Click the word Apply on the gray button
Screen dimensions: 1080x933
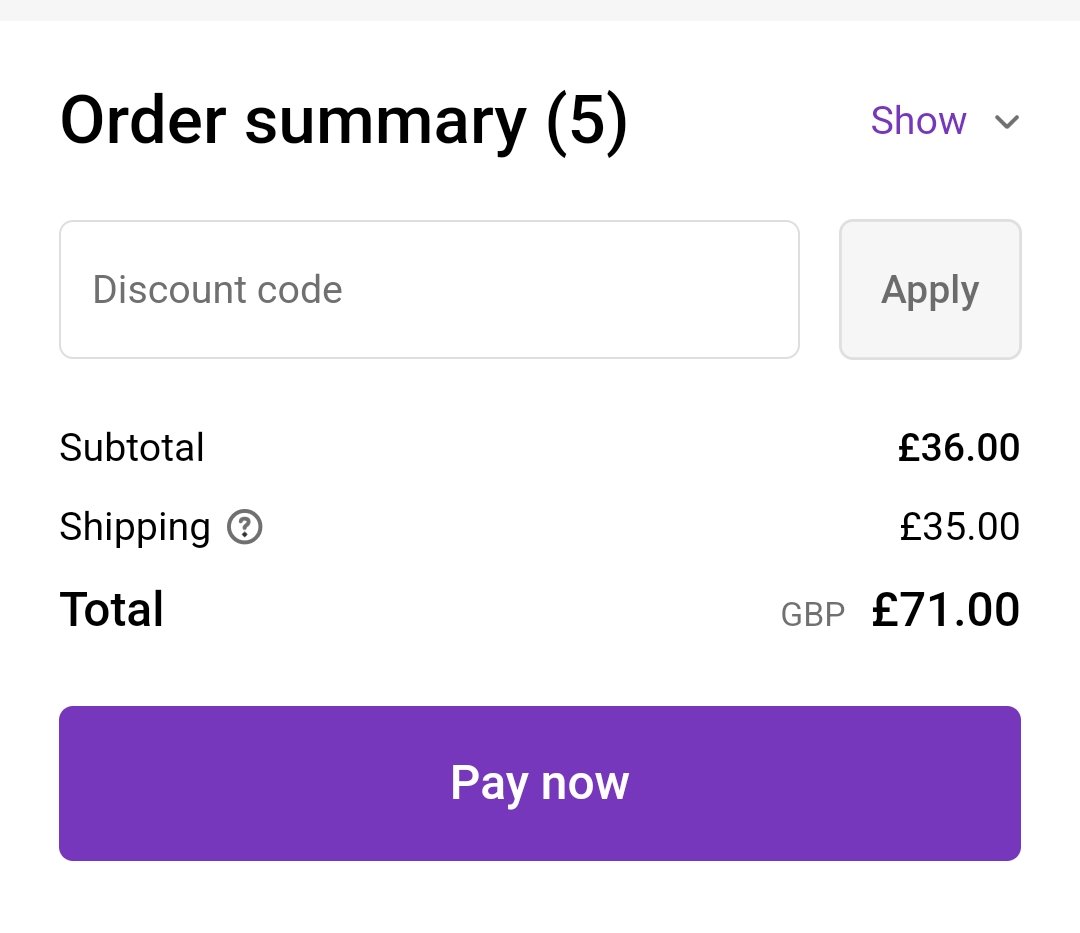pos(930,290)
